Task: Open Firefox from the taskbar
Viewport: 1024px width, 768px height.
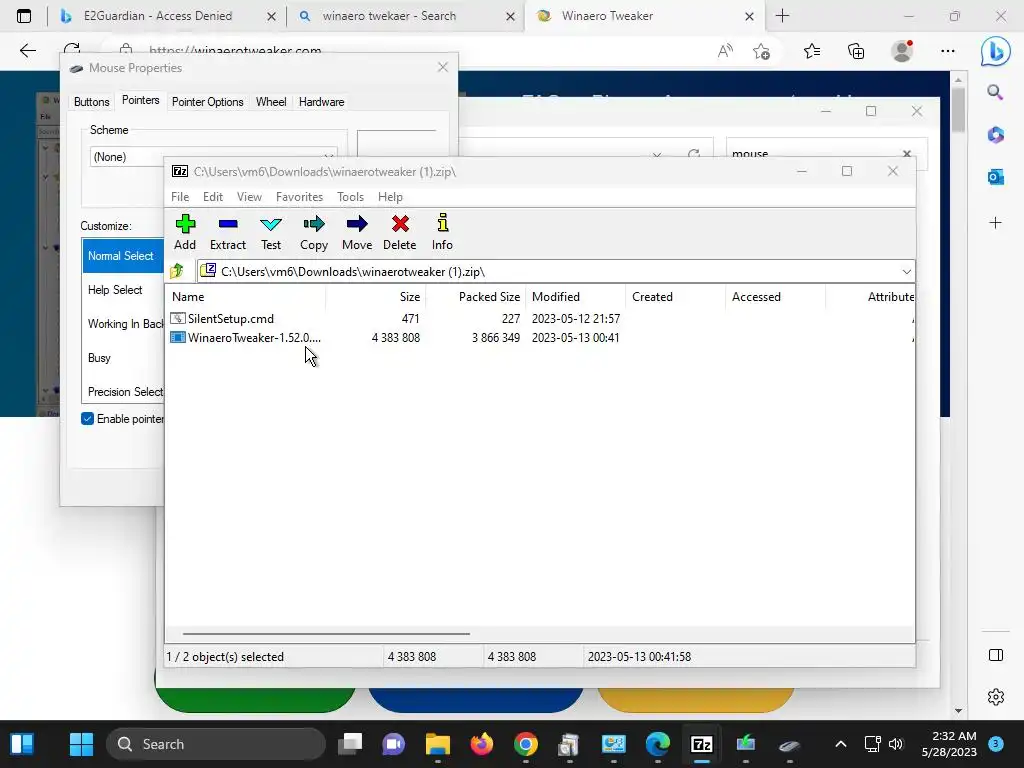Action: [x=482, y=744]
